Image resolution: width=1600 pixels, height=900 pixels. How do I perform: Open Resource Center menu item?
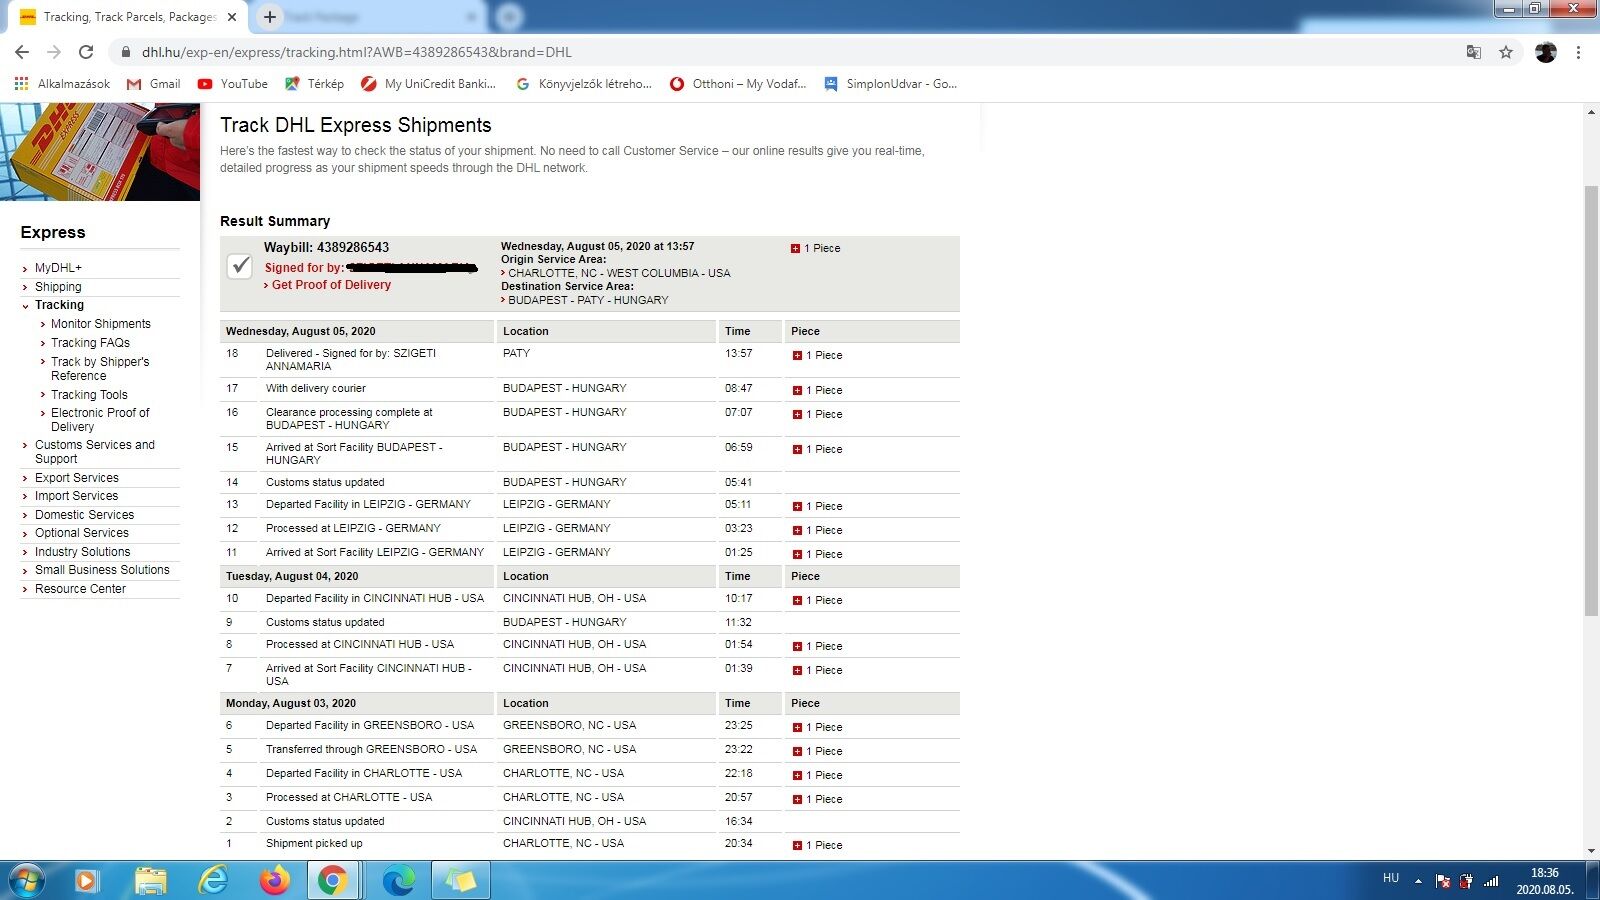click(x=80, y=589)
